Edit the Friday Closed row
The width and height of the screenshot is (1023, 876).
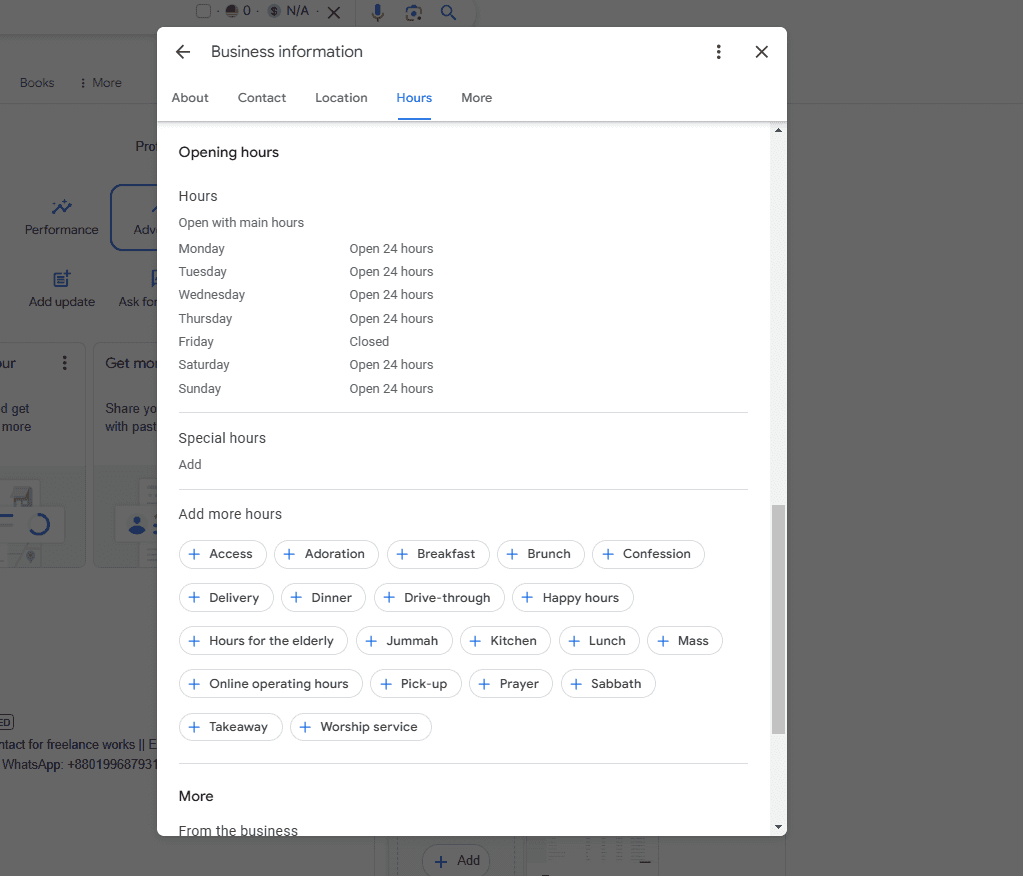coord(284,342)
